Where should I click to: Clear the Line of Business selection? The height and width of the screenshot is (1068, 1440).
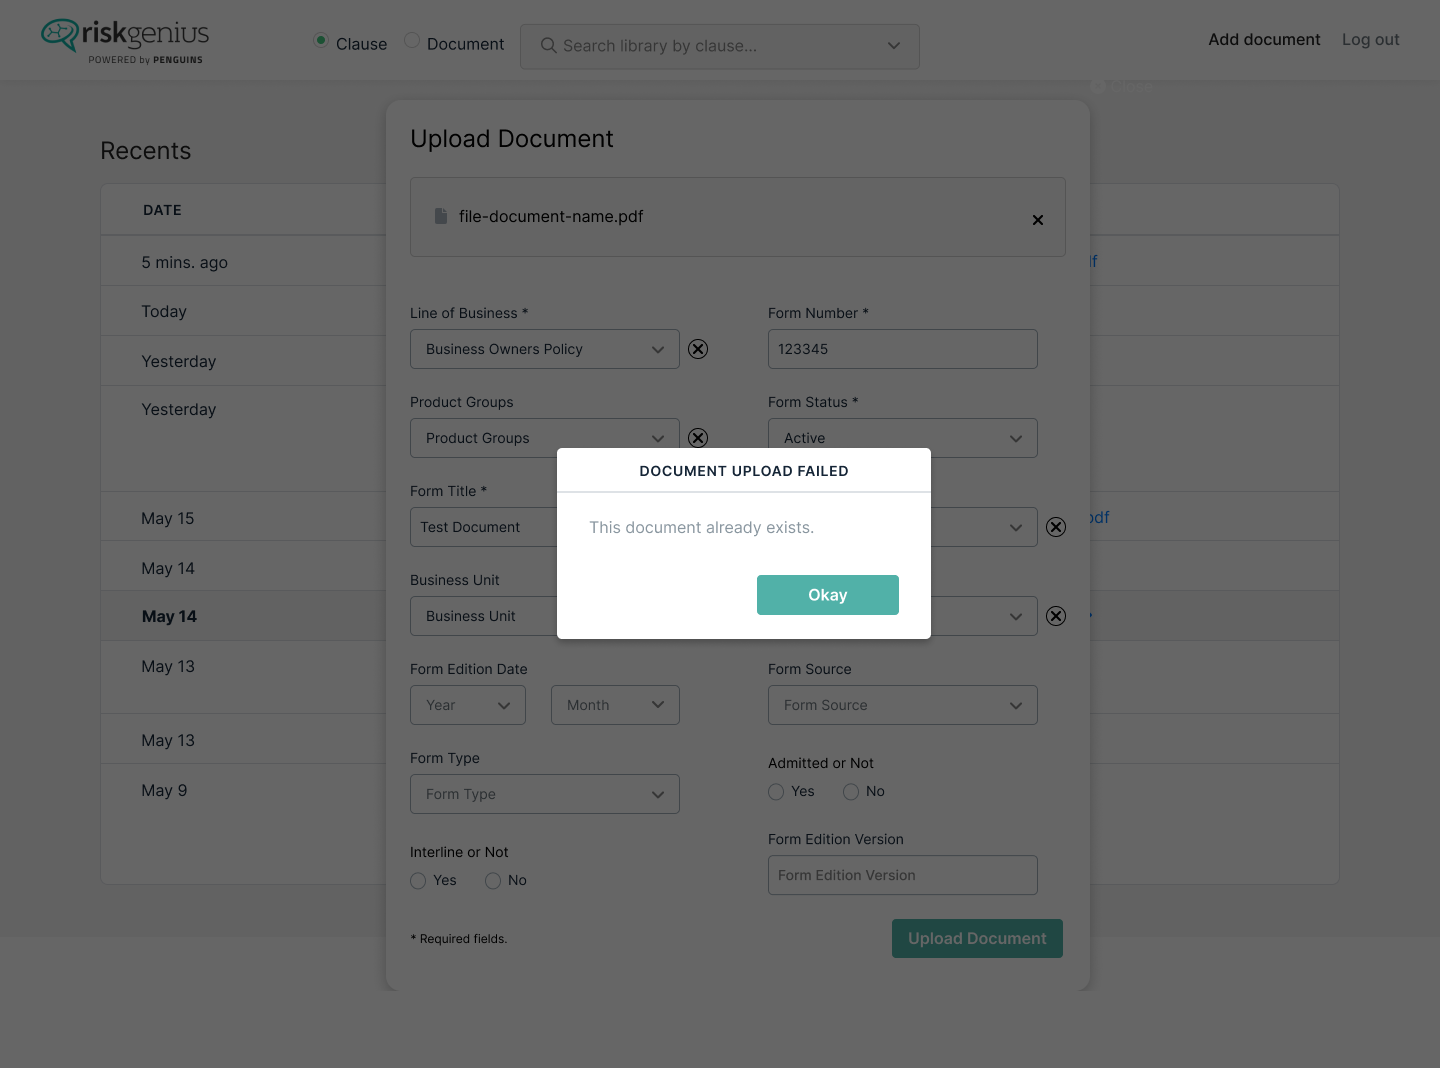click(698, 349)
